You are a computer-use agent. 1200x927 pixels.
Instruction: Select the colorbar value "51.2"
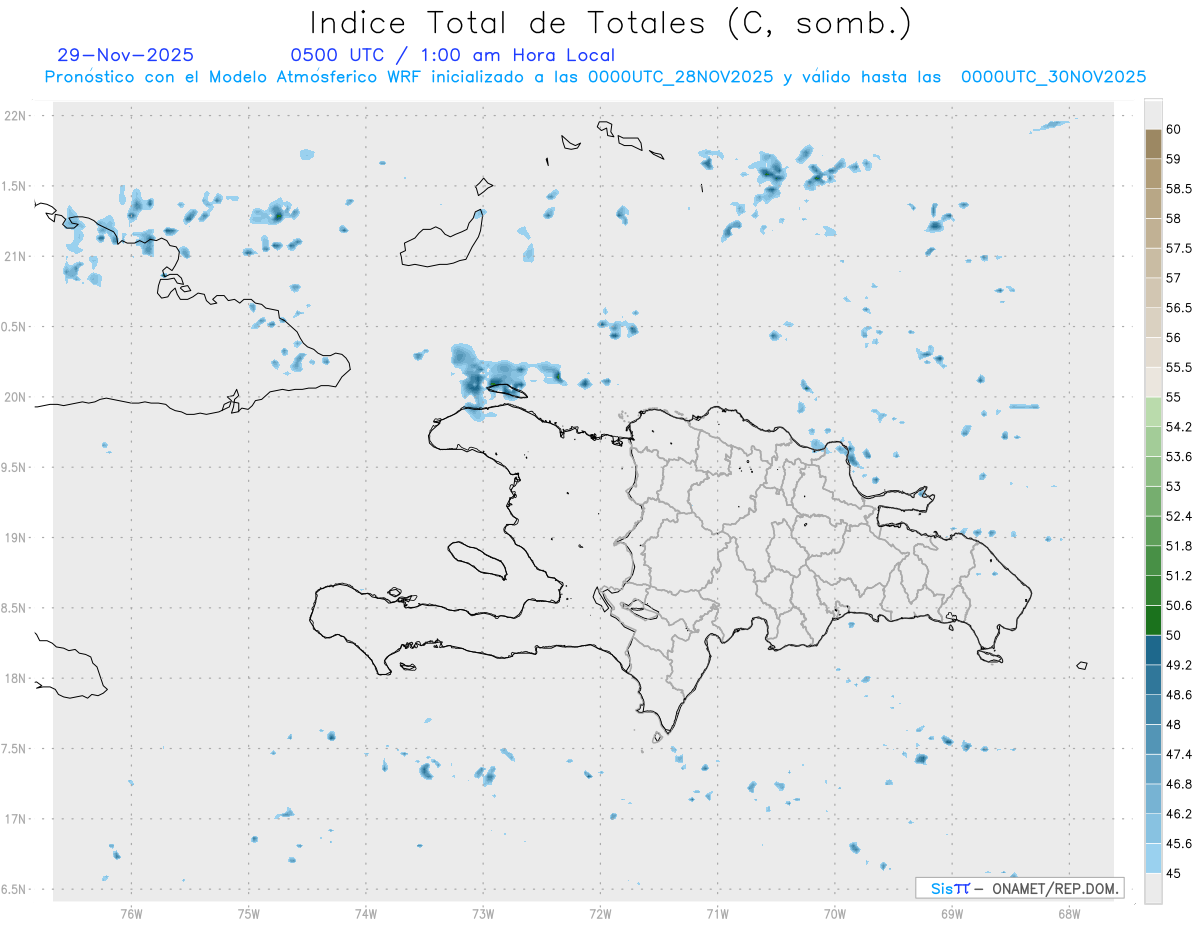(x=1179, y=576)
